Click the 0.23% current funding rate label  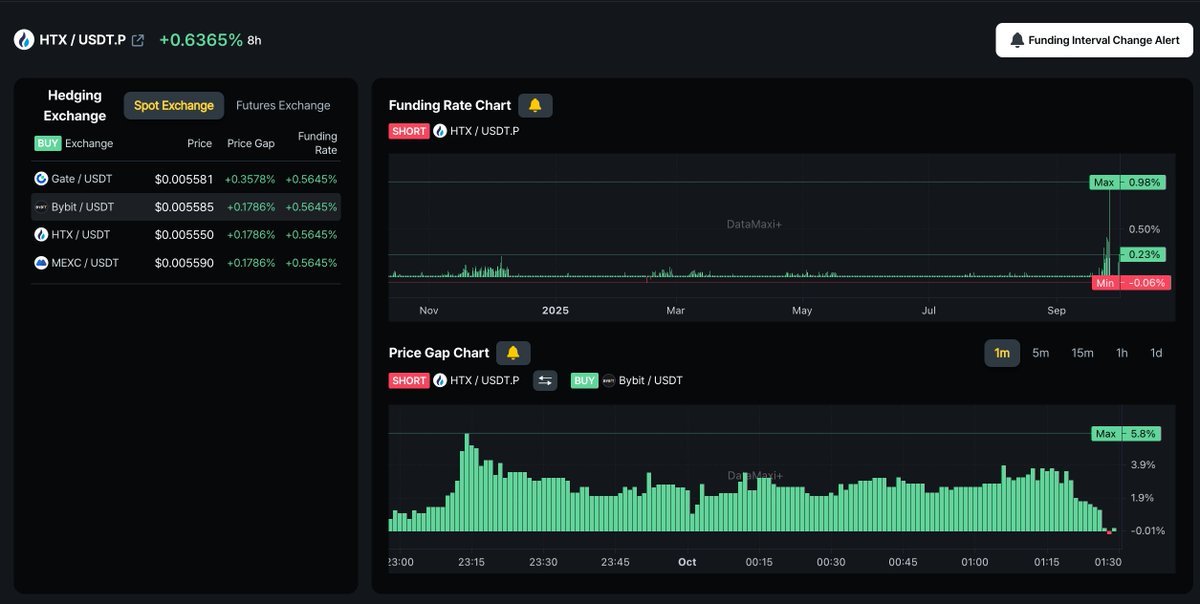pyautogui.click(x=1142, y=254)
